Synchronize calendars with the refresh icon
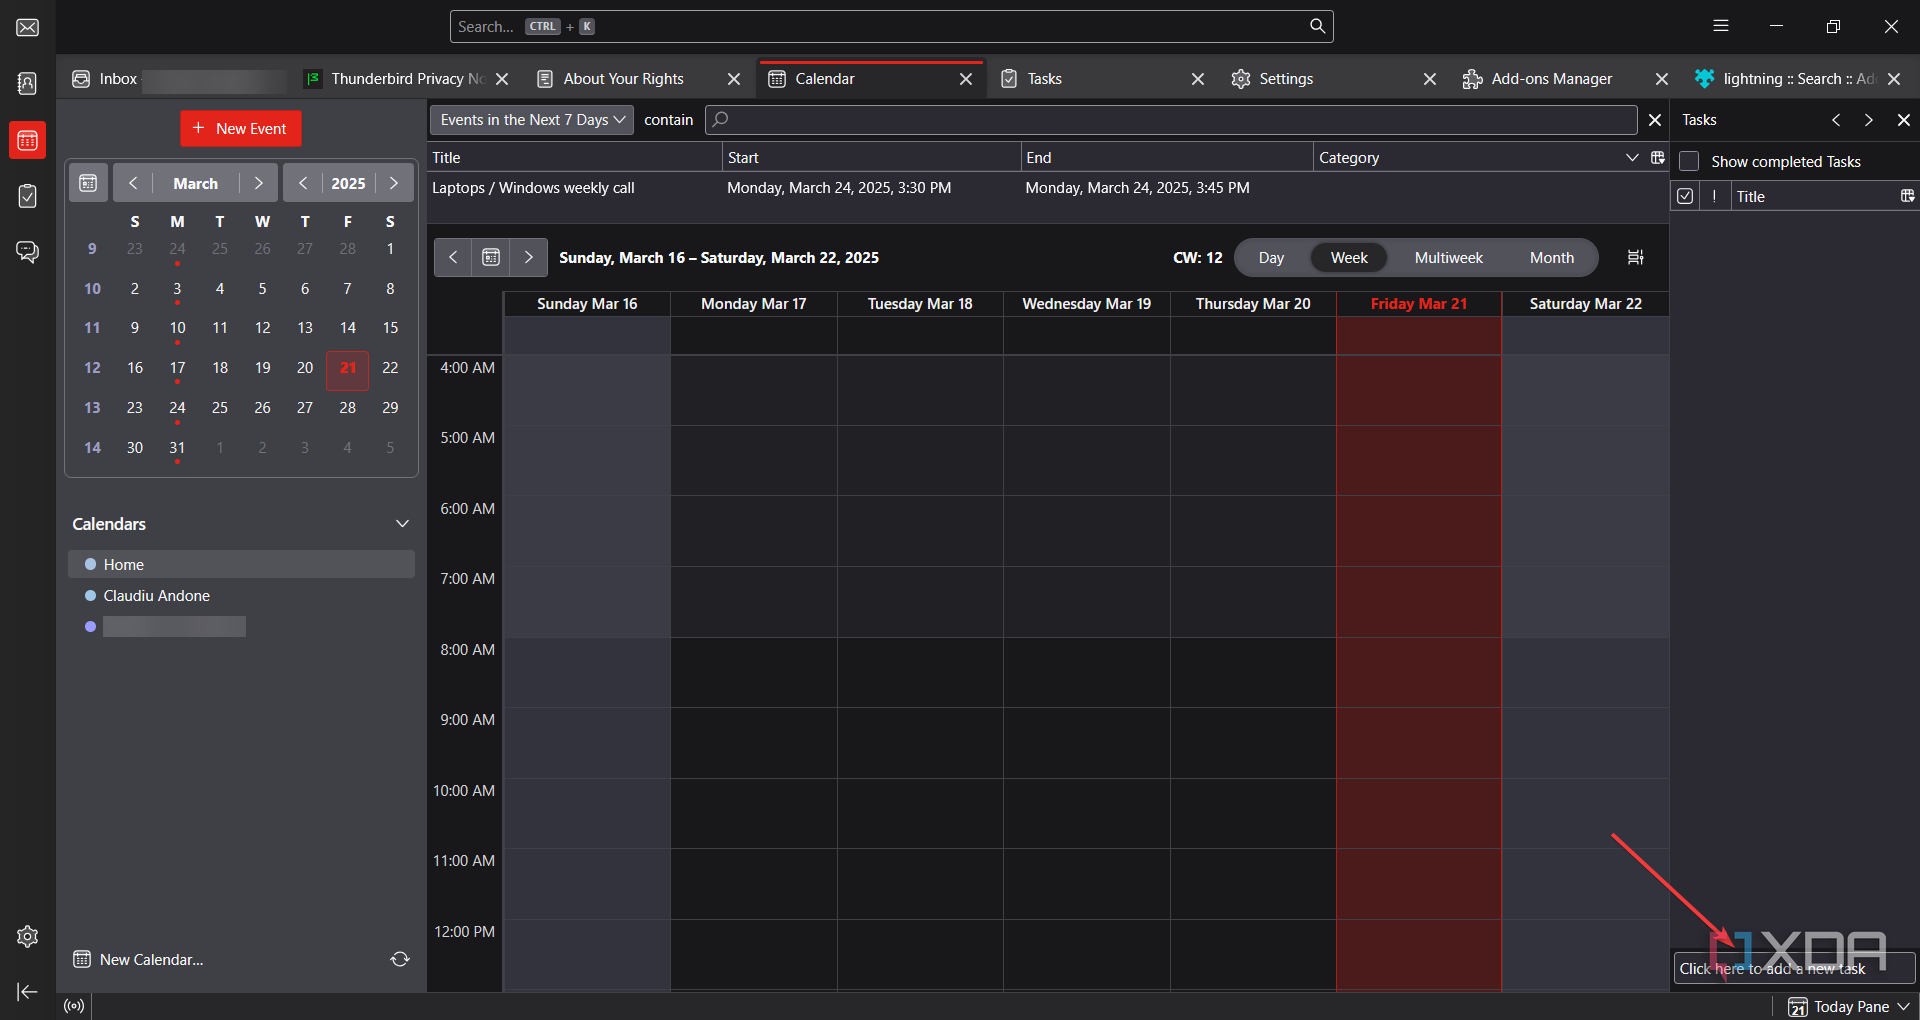 [400, 959]
